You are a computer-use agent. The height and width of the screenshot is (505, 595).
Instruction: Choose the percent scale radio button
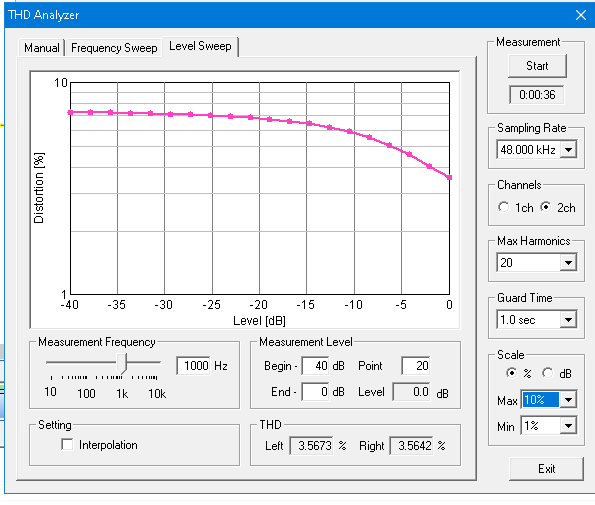pyautogui.click(x=512, y=373)
